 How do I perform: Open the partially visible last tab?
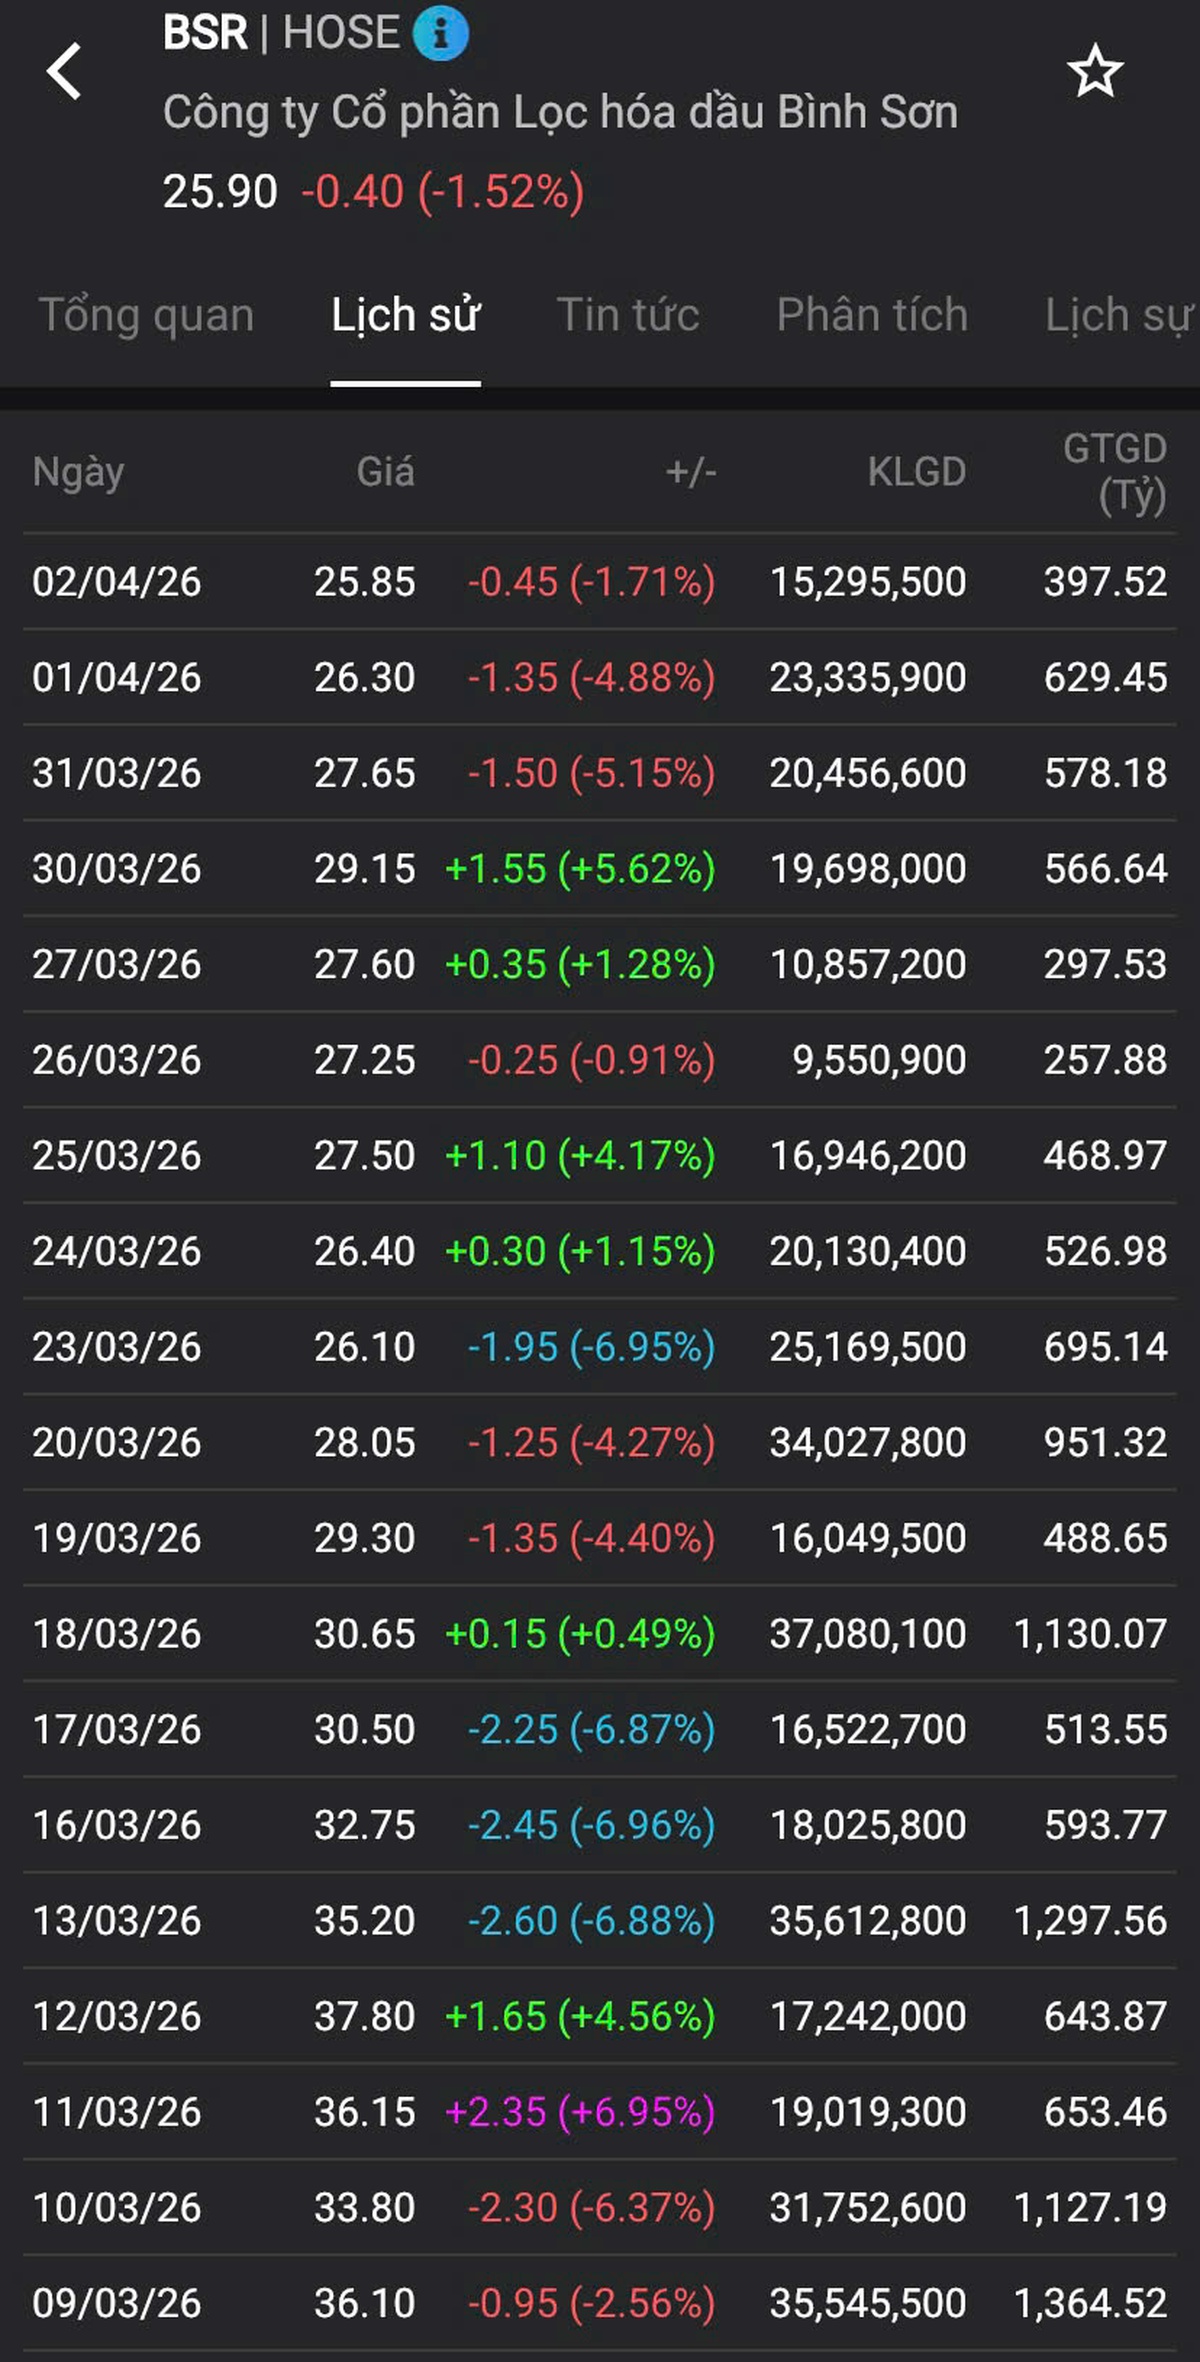(x=1120, y=316)
